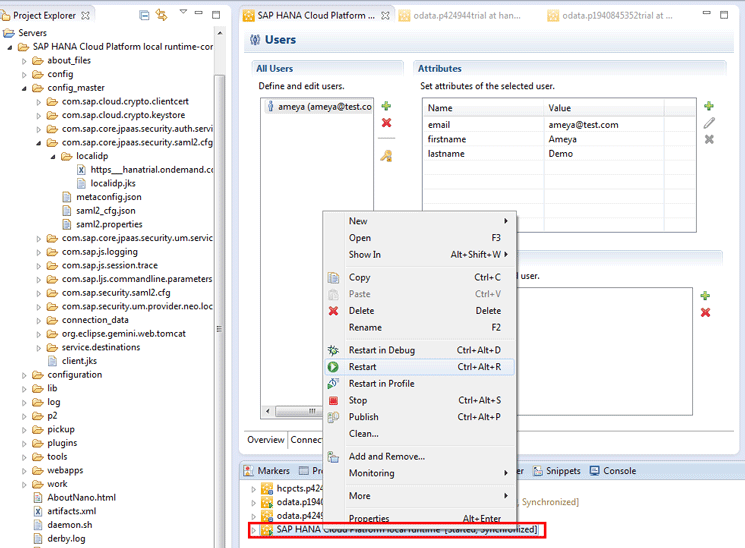Click the Restart in Profile icon

pyautogui.click(x=334, y=384)
